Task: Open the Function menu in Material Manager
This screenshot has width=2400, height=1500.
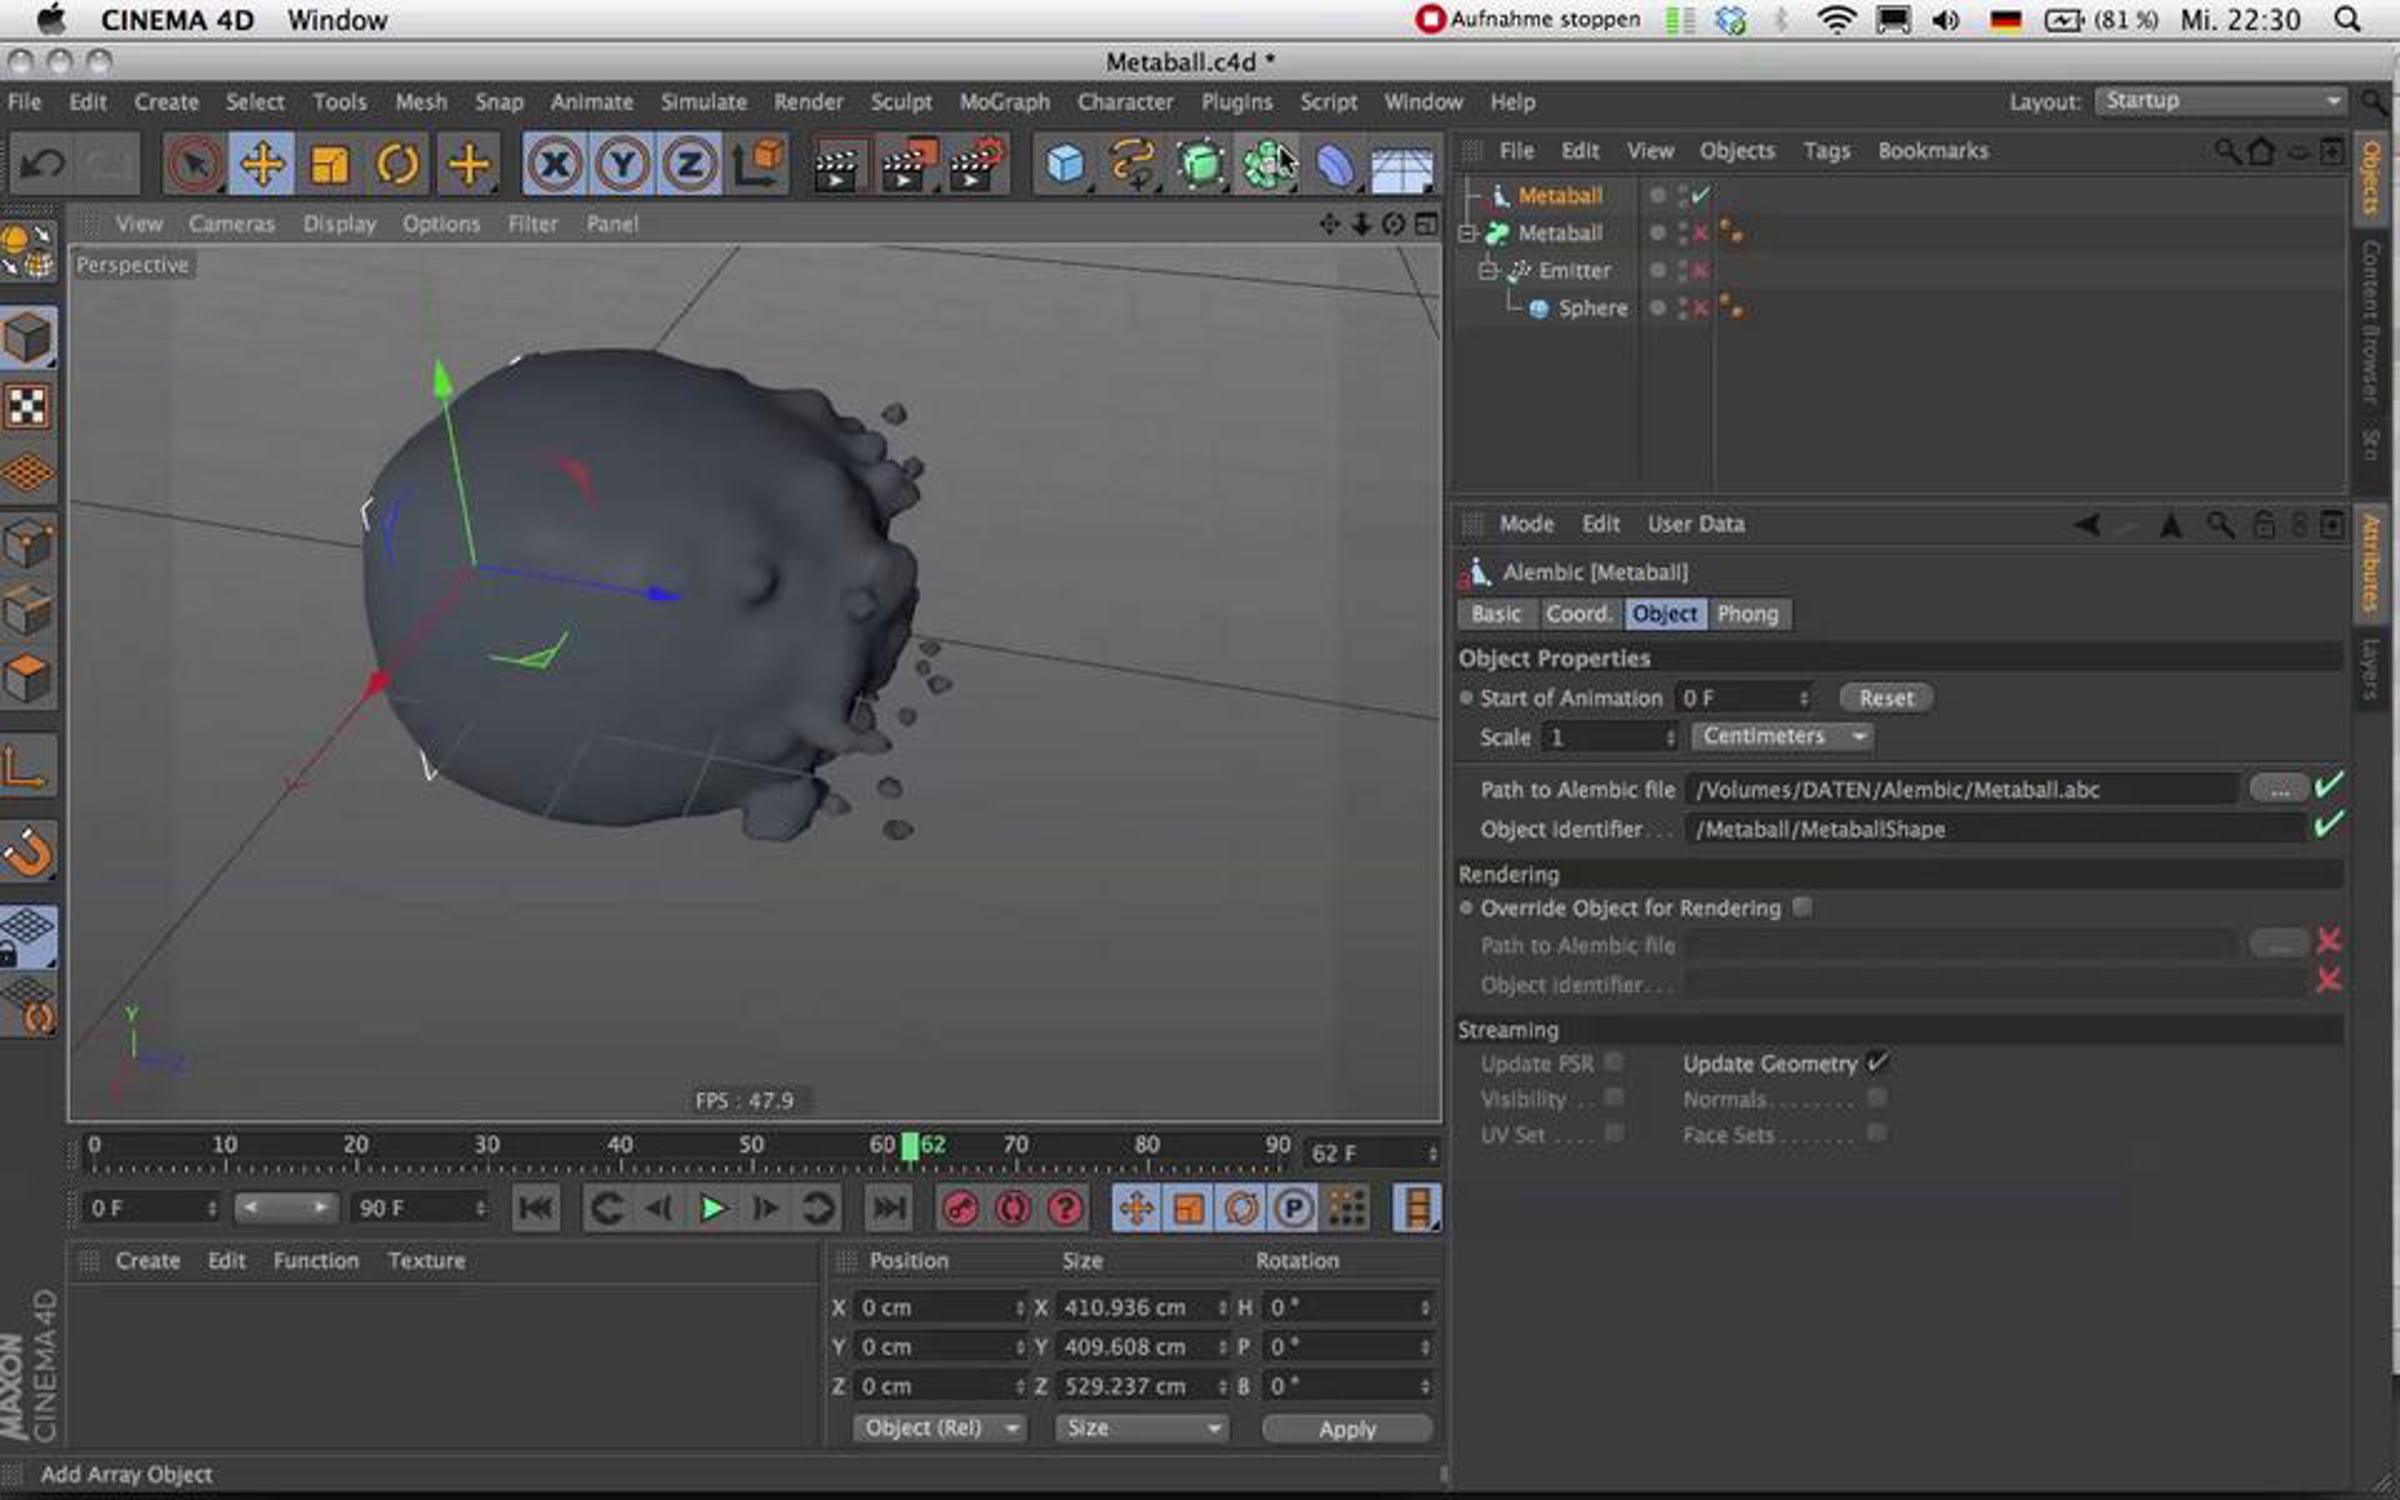Action: click(316, 1260)
